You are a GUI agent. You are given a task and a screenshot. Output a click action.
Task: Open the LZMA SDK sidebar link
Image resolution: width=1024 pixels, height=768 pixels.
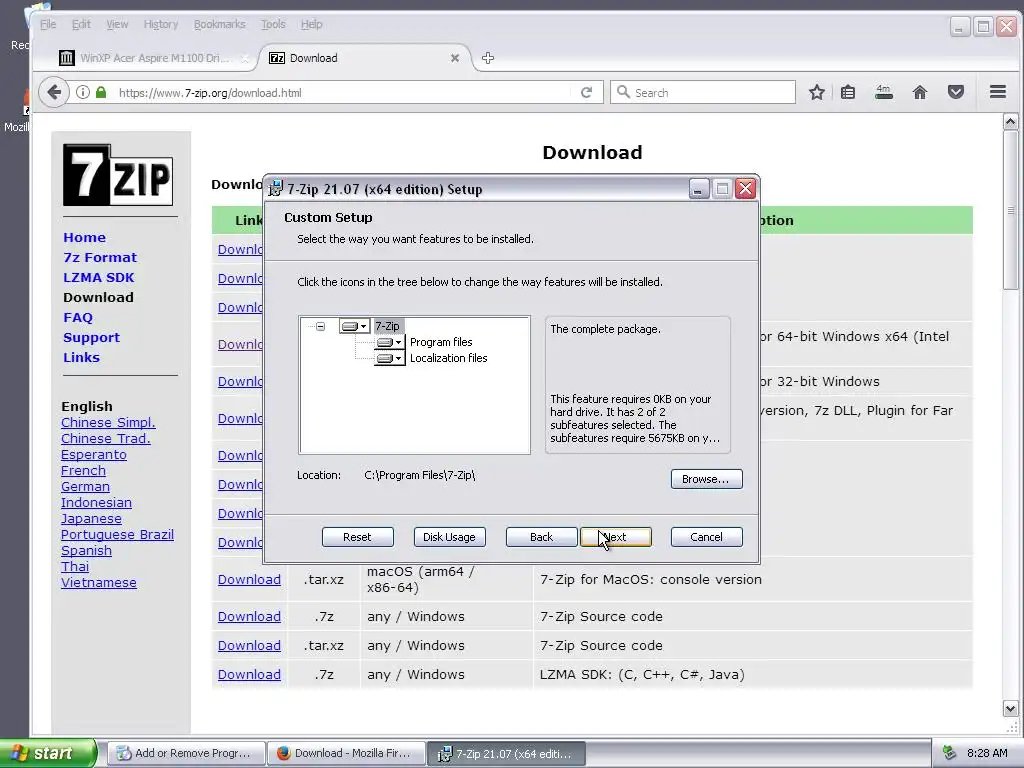pyautogui.click(x=99, y=278)
